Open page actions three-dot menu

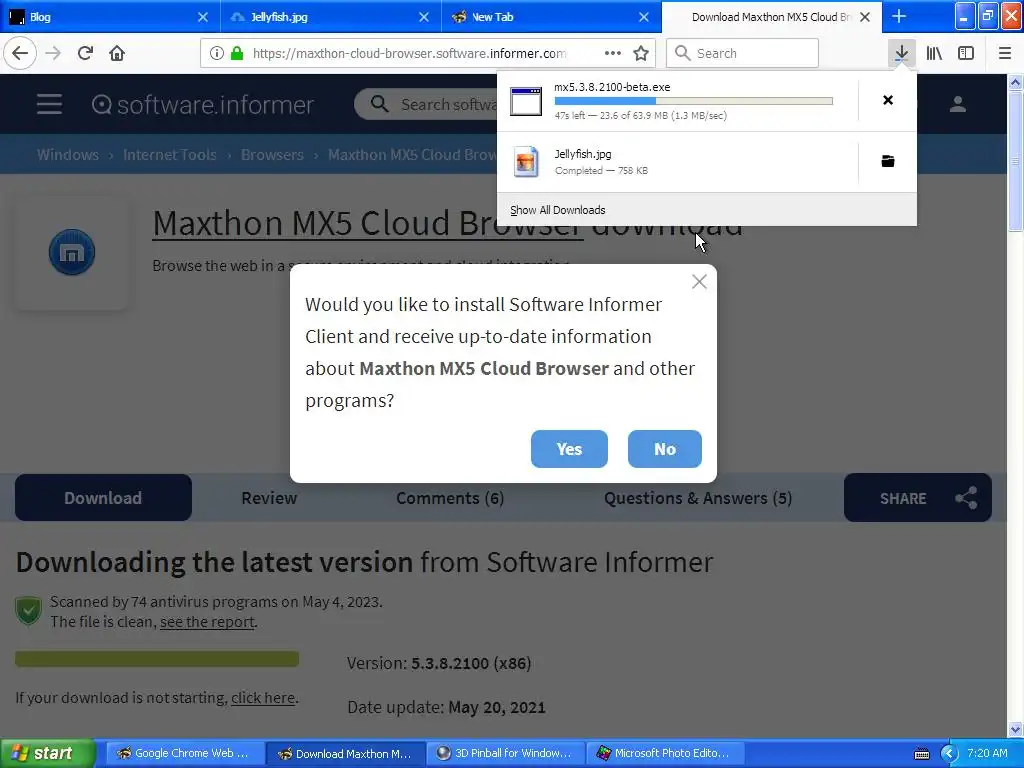pyautogui.click(x=613, y=53)
